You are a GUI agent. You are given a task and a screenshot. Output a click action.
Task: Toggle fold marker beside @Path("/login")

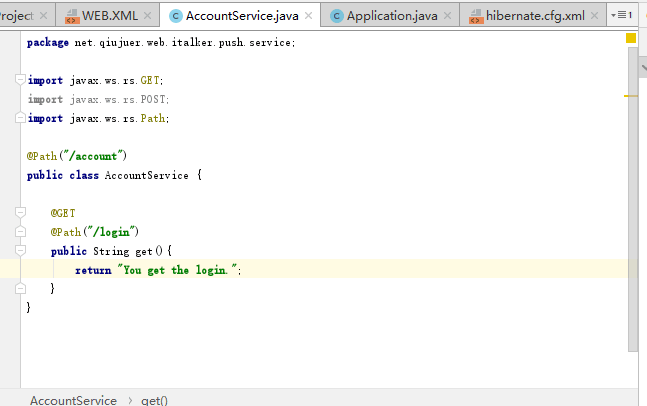point(20,231)
